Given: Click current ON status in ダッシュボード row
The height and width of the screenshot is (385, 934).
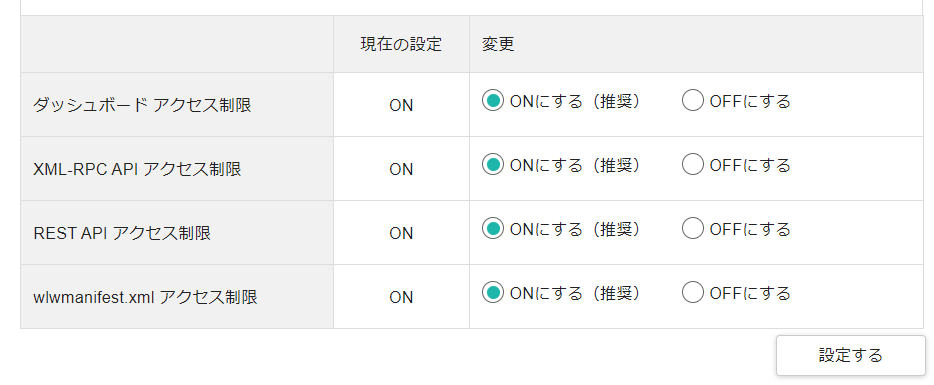Looking at the screenshot, I should [x=401, y=105].
